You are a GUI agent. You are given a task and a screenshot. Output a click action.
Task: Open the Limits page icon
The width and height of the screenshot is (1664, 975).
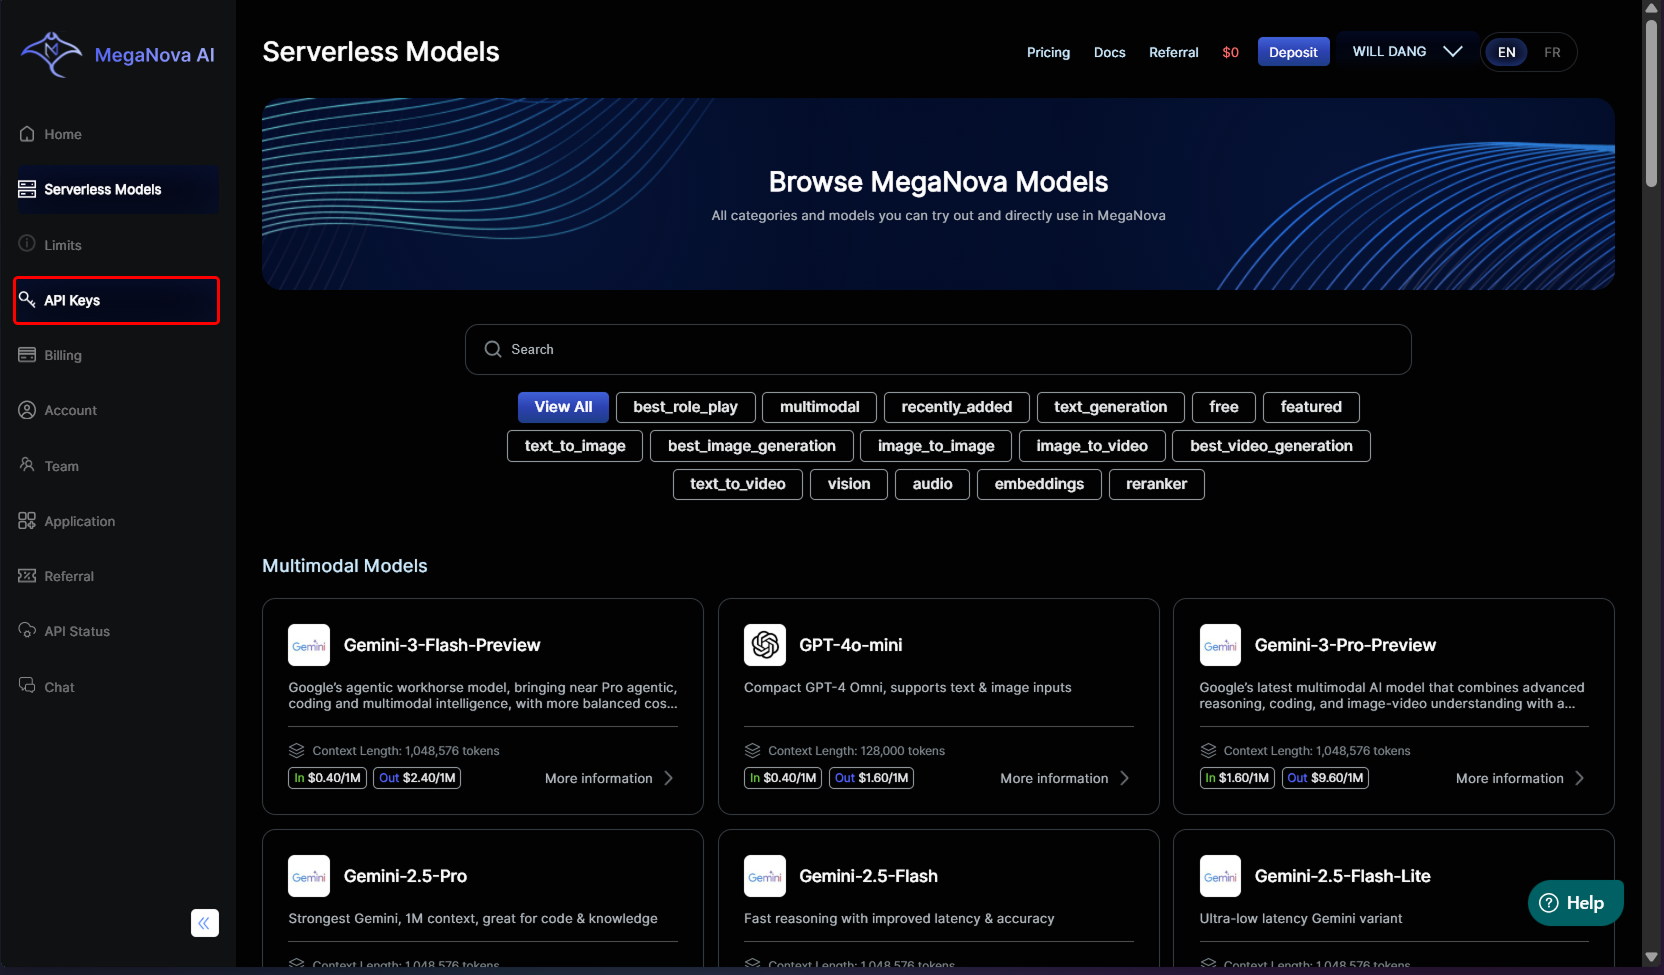27,244
